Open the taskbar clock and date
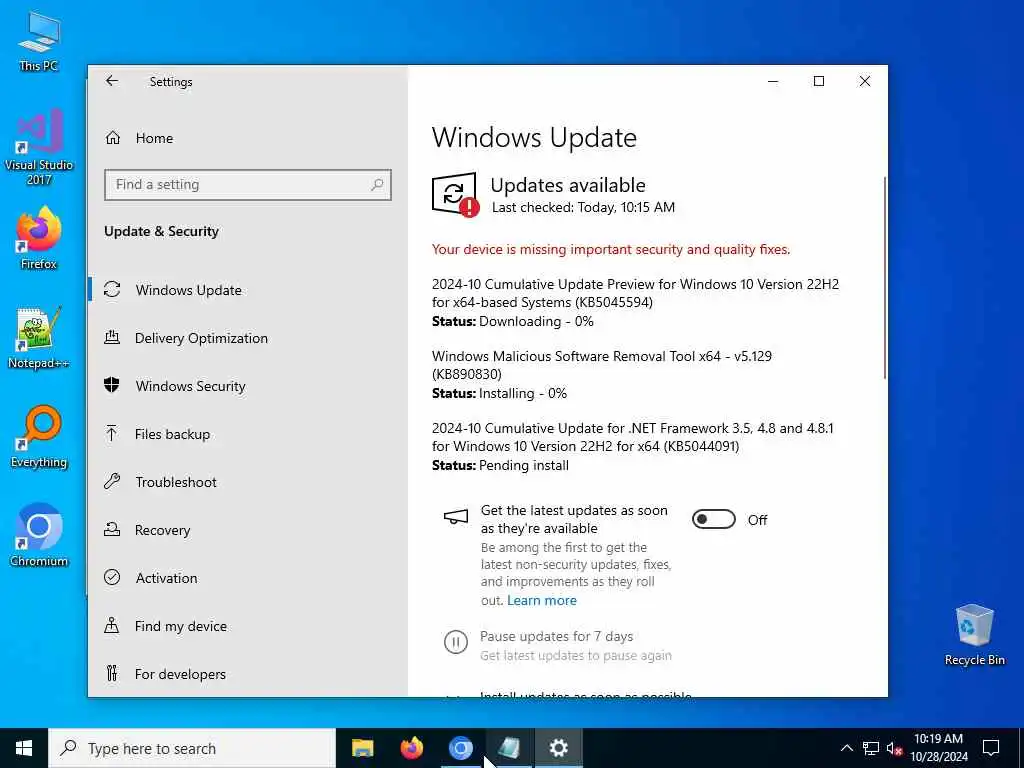This screenshot has width=1024, height=768. [938, 748]
